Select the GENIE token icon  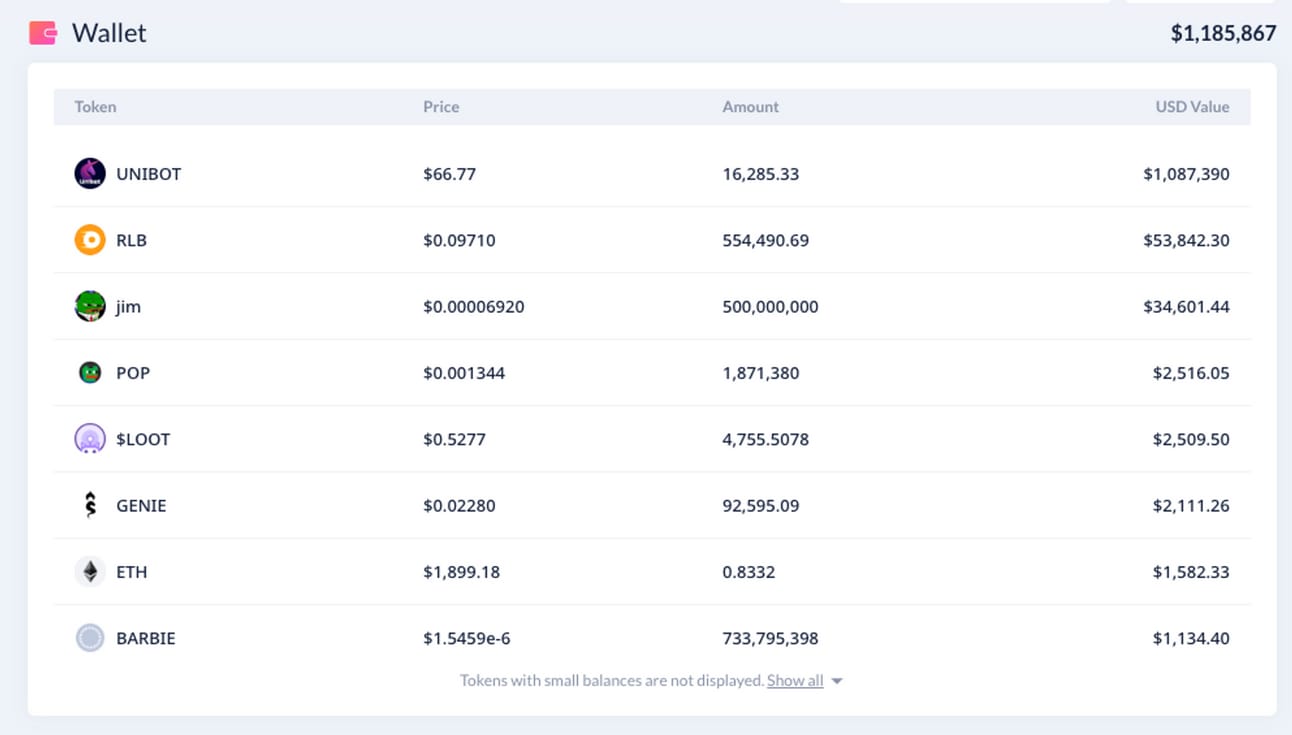point(90,505)
